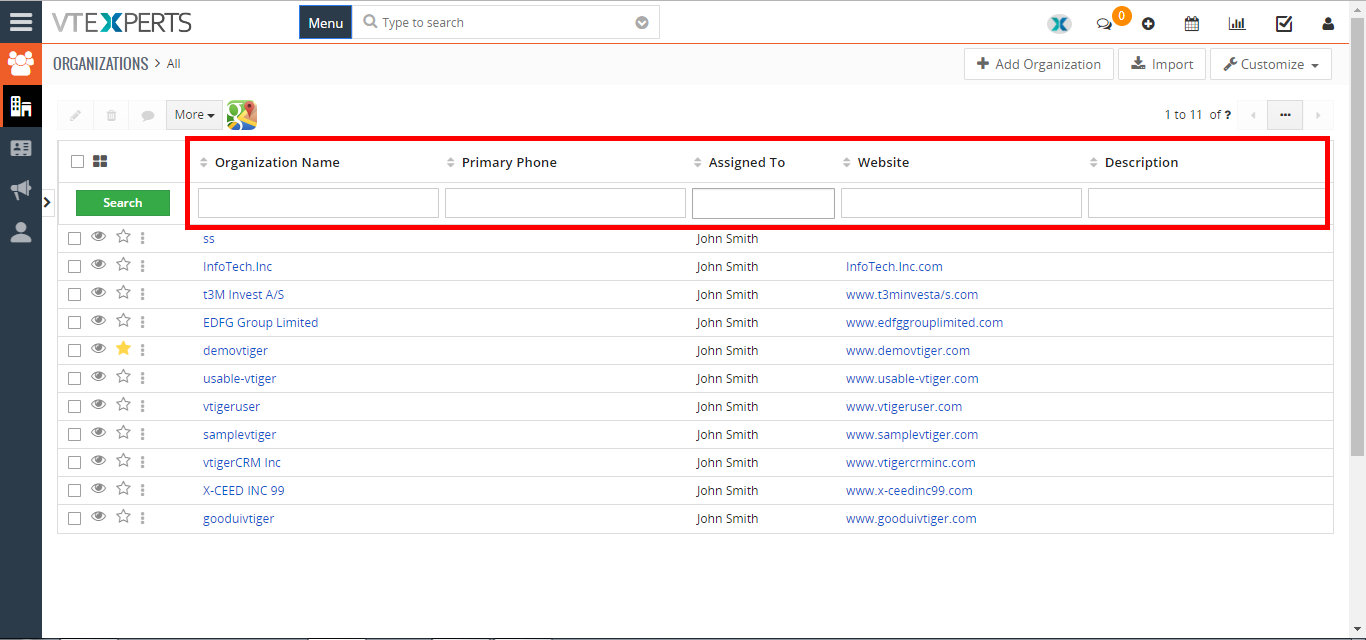Open the calendar icon in top bar
The width and height of the screenshot is (1366, 640).
(x=1192, y=23)
